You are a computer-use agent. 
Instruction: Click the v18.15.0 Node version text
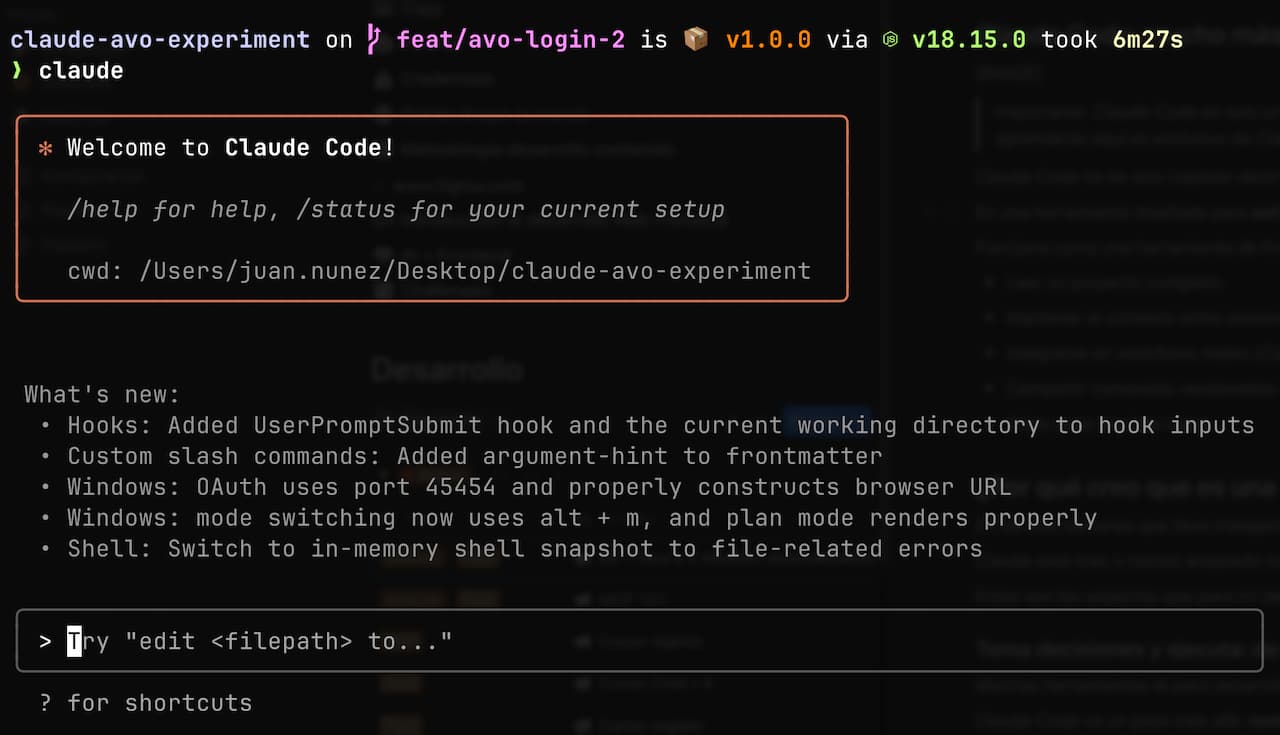[968, 40]
